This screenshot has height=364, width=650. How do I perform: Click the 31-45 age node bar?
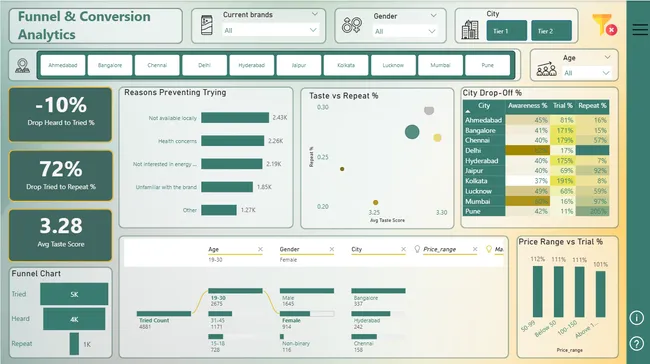click(x=220, y=314)
